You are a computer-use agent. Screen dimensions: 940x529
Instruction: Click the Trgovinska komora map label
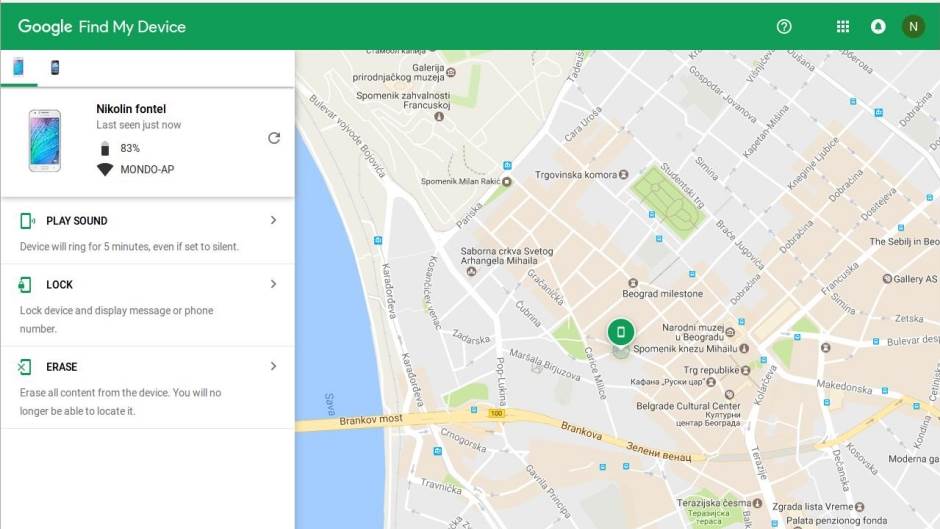[x=576, y=174]
